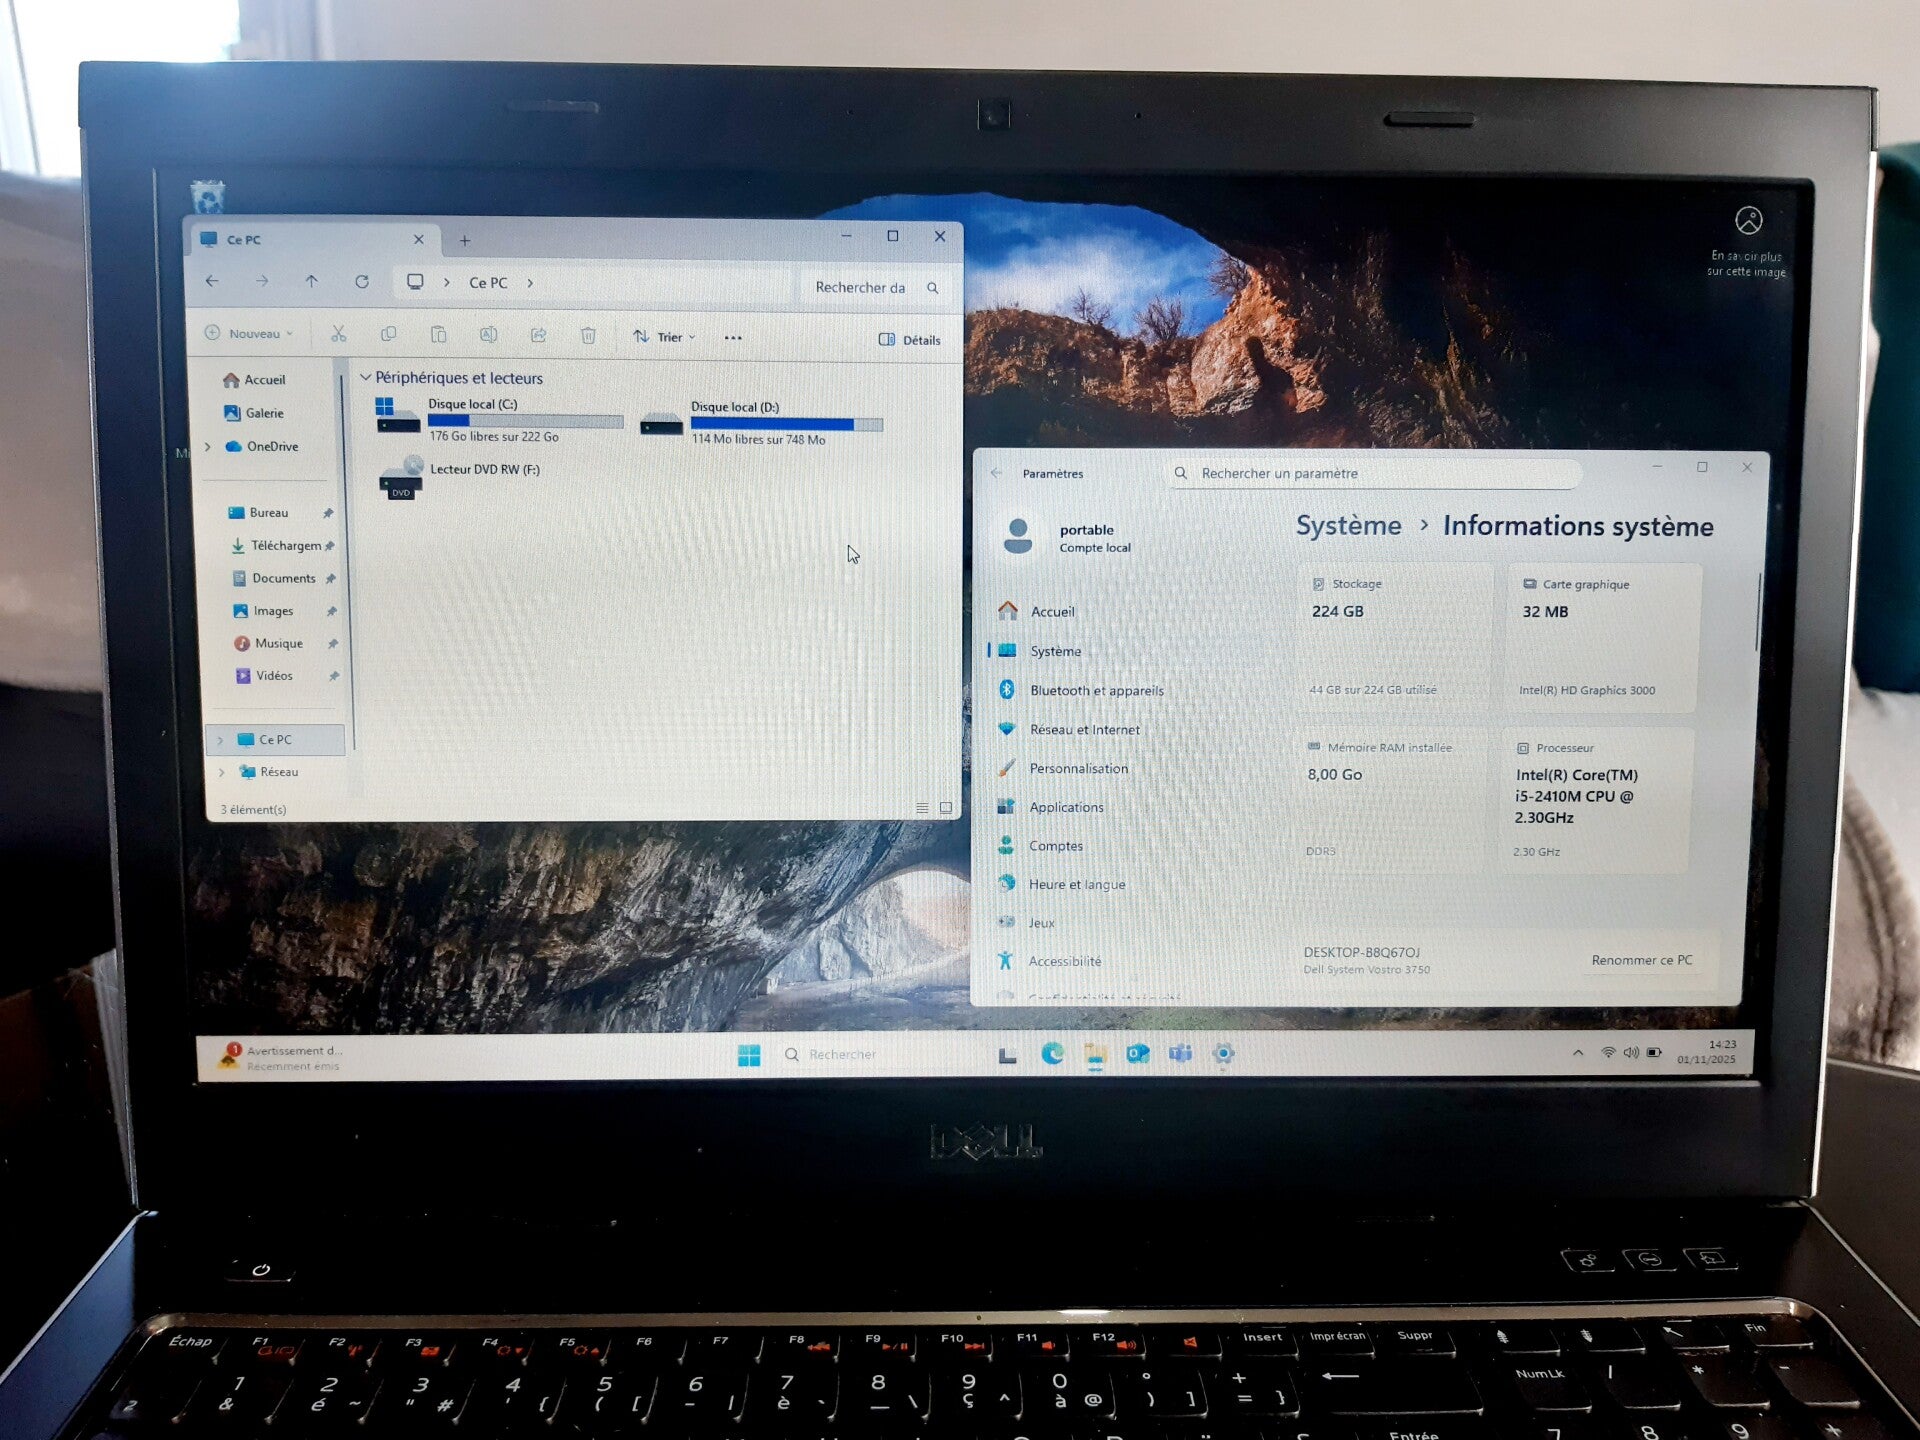Click the Delete trash icon in Explorer toolbar

pyautogui.click(x=588, y=336)
